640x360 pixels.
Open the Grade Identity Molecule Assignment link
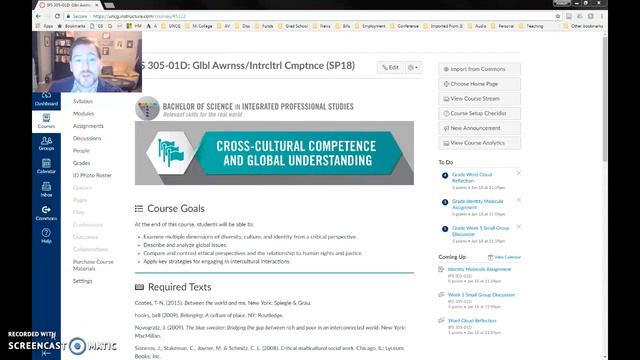coord(478,204)
